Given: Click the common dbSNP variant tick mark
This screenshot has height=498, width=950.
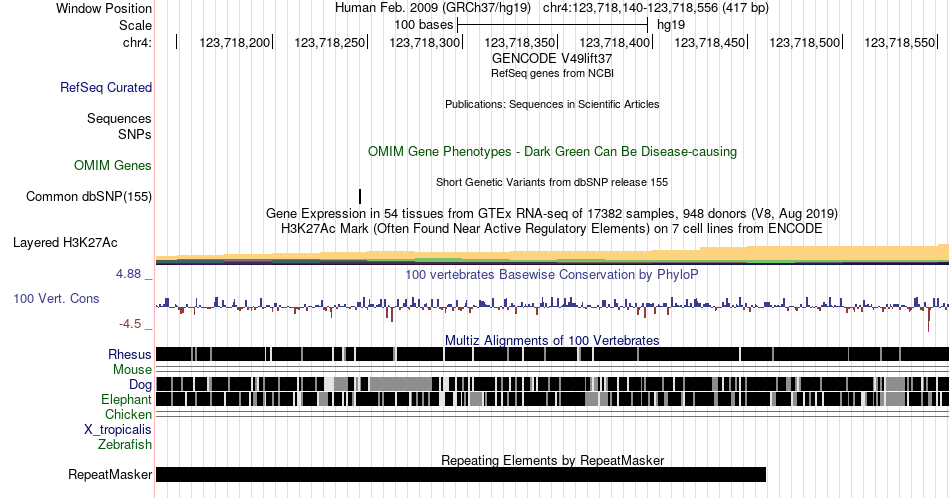Looking at the screenshot, I should coord(360,196).
